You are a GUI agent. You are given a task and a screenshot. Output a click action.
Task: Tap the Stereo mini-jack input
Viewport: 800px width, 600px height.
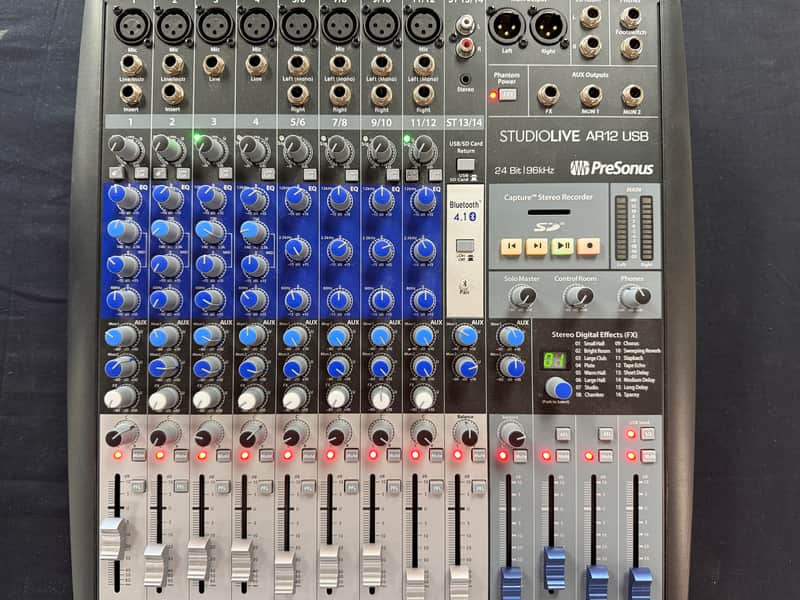click(465, 79)
